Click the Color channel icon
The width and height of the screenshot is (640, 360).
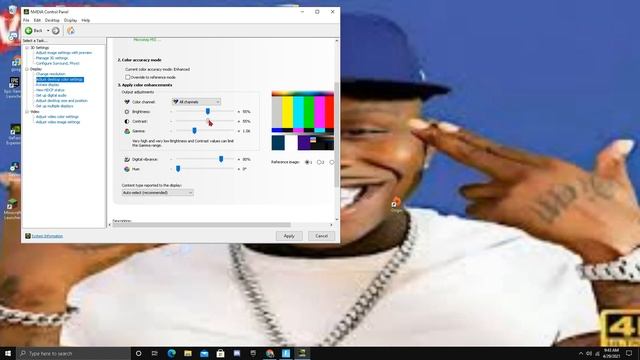click(x=127, y=102)
